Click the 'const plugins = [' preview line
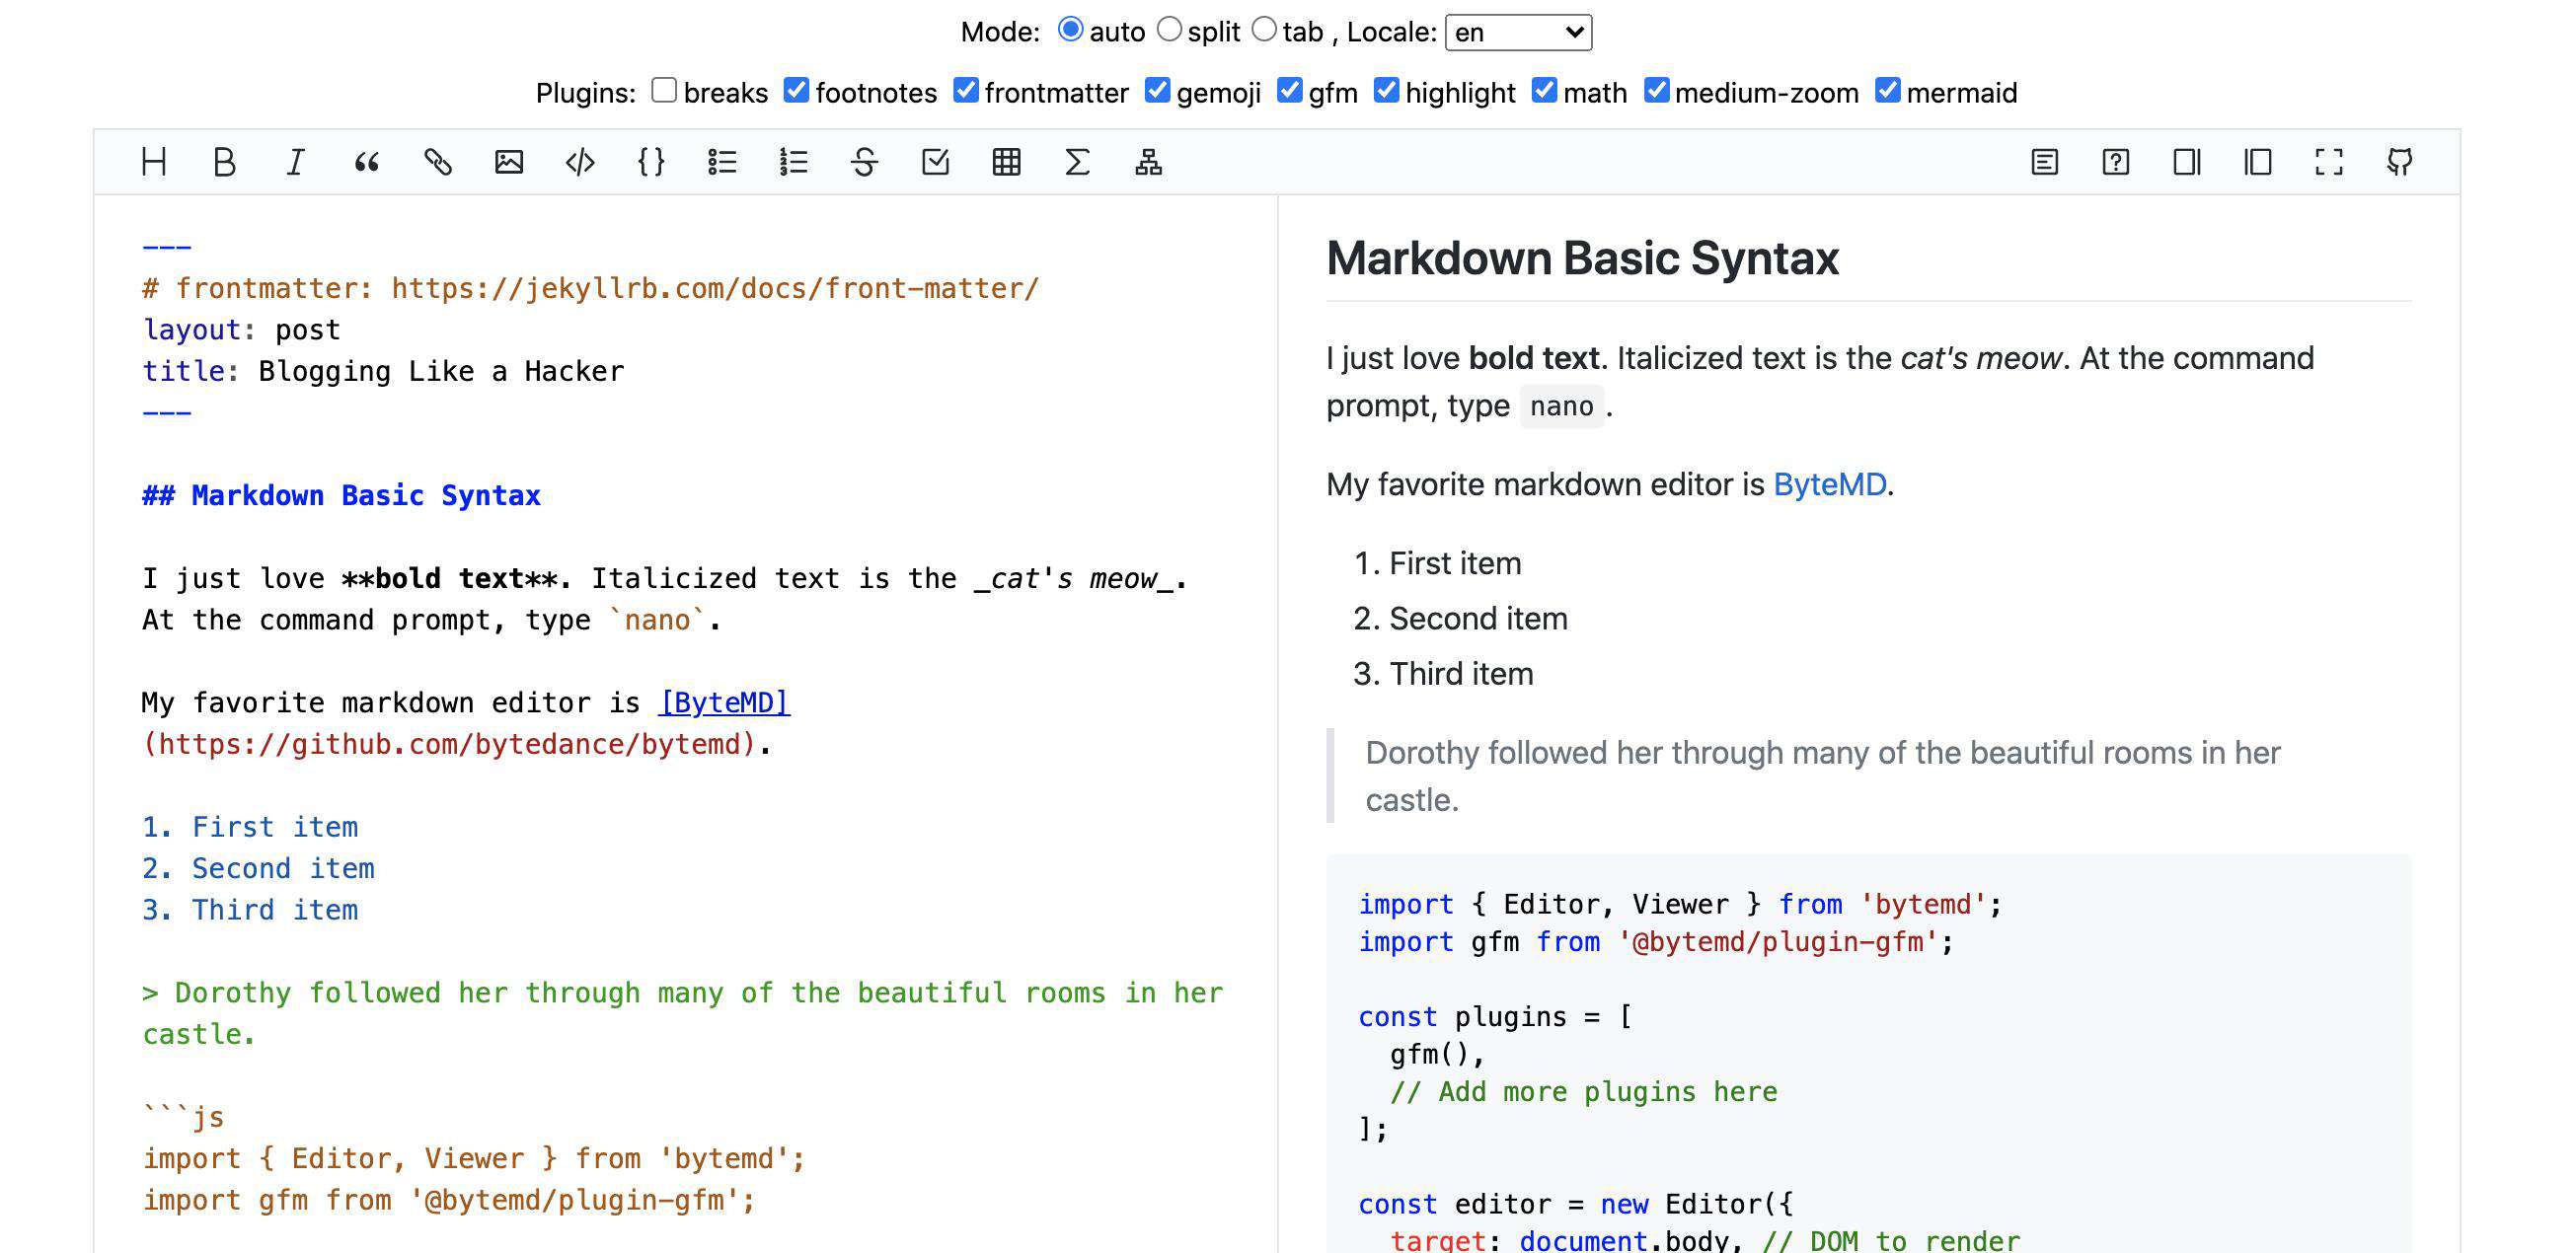The width and height of the screenshot is (2576, 1253). click(x=1495, y=1017)
